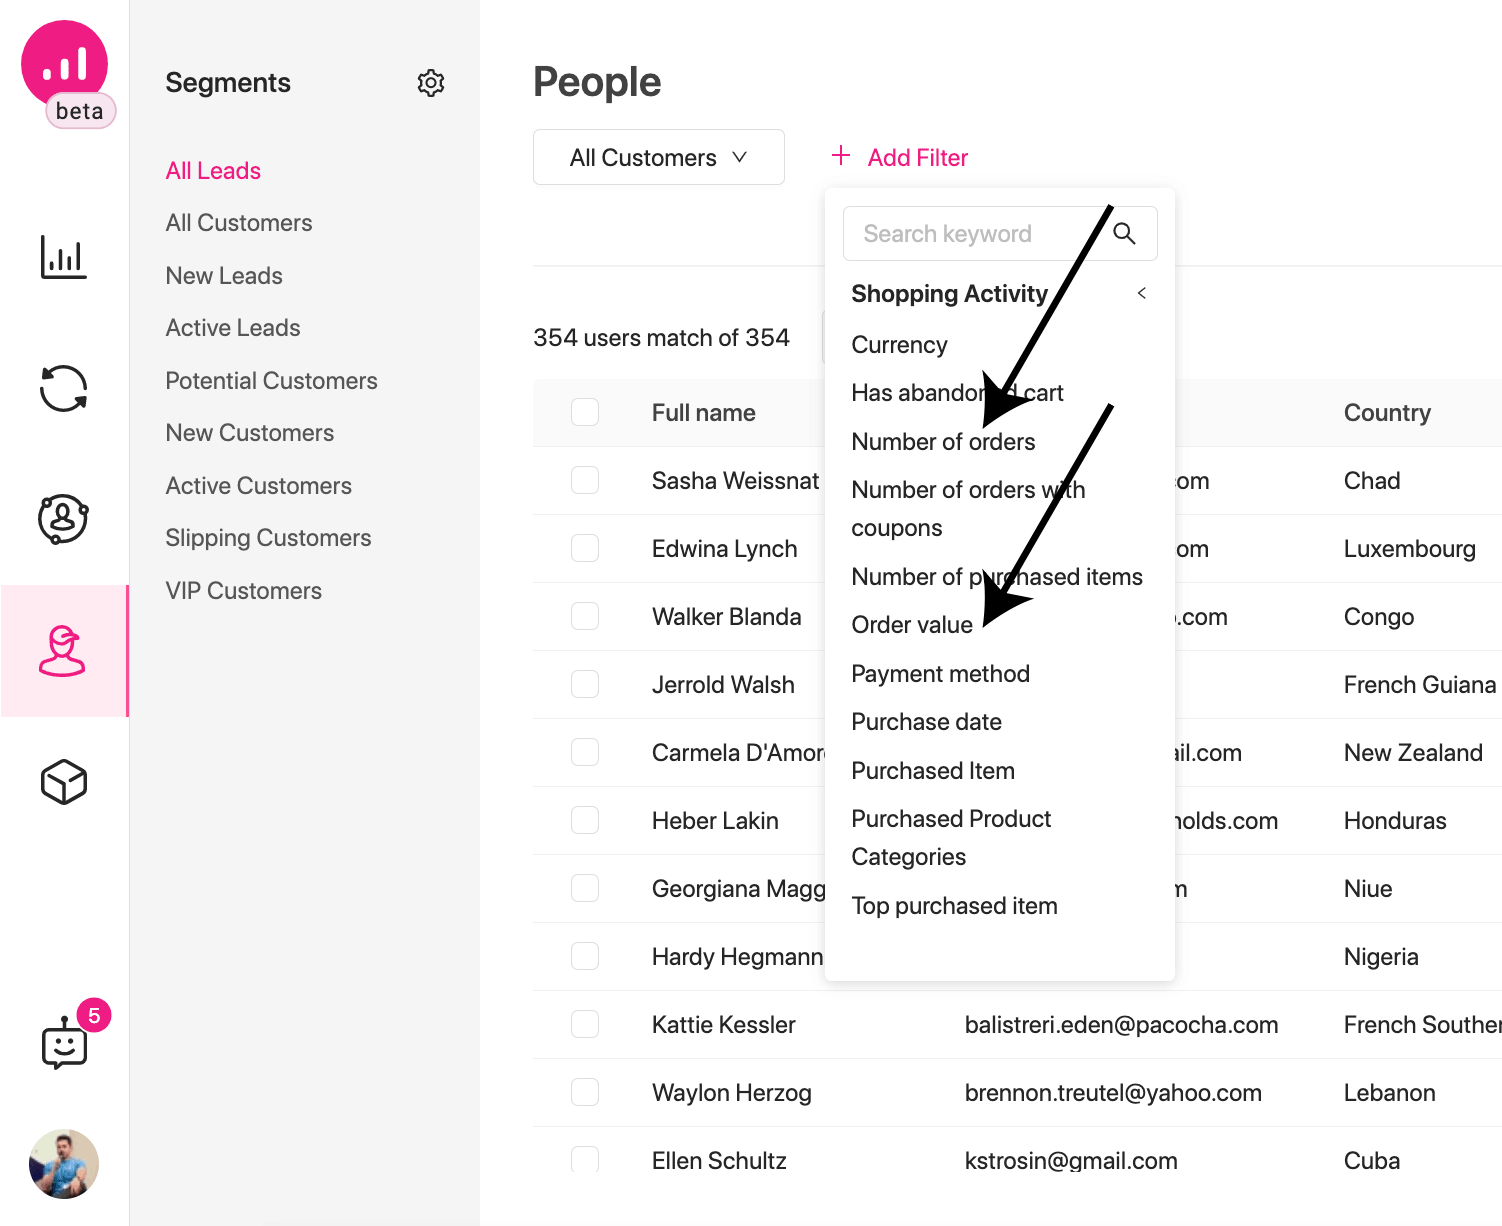Image resolution: width=1502 pixels, height=1226 pixels.
Task: Open the VIP Customers segment
Action: pos(244,591)
